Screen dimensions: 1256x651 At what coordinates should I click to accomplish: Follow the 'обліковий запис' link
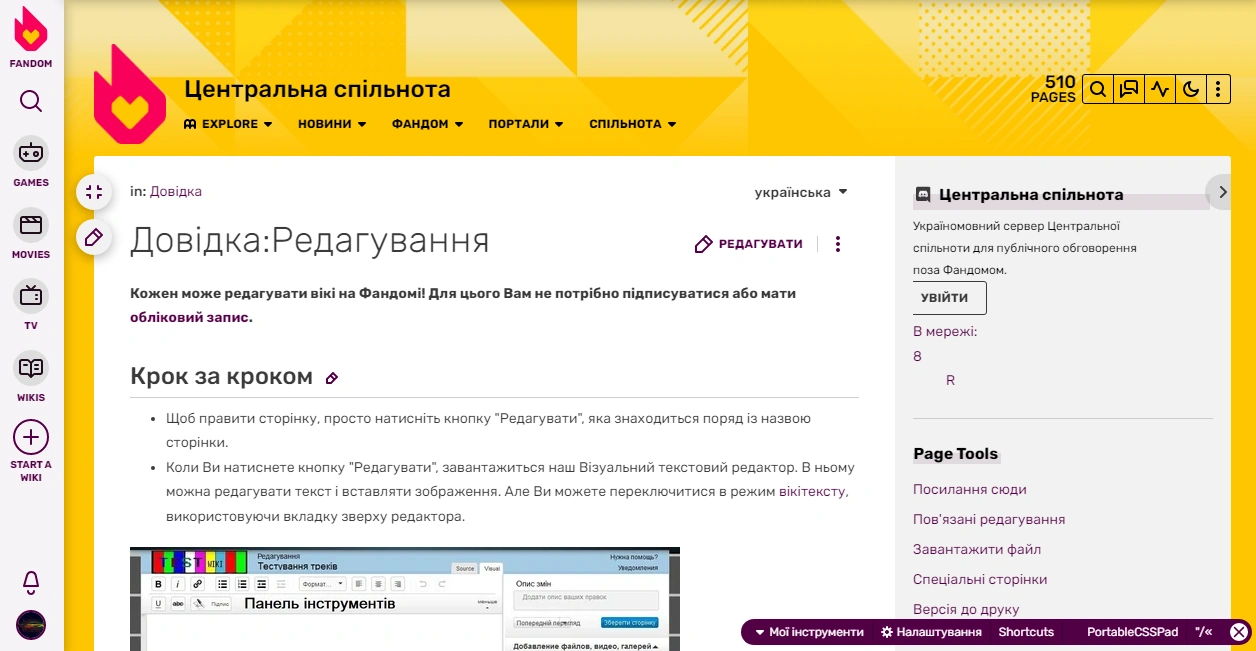191,317
